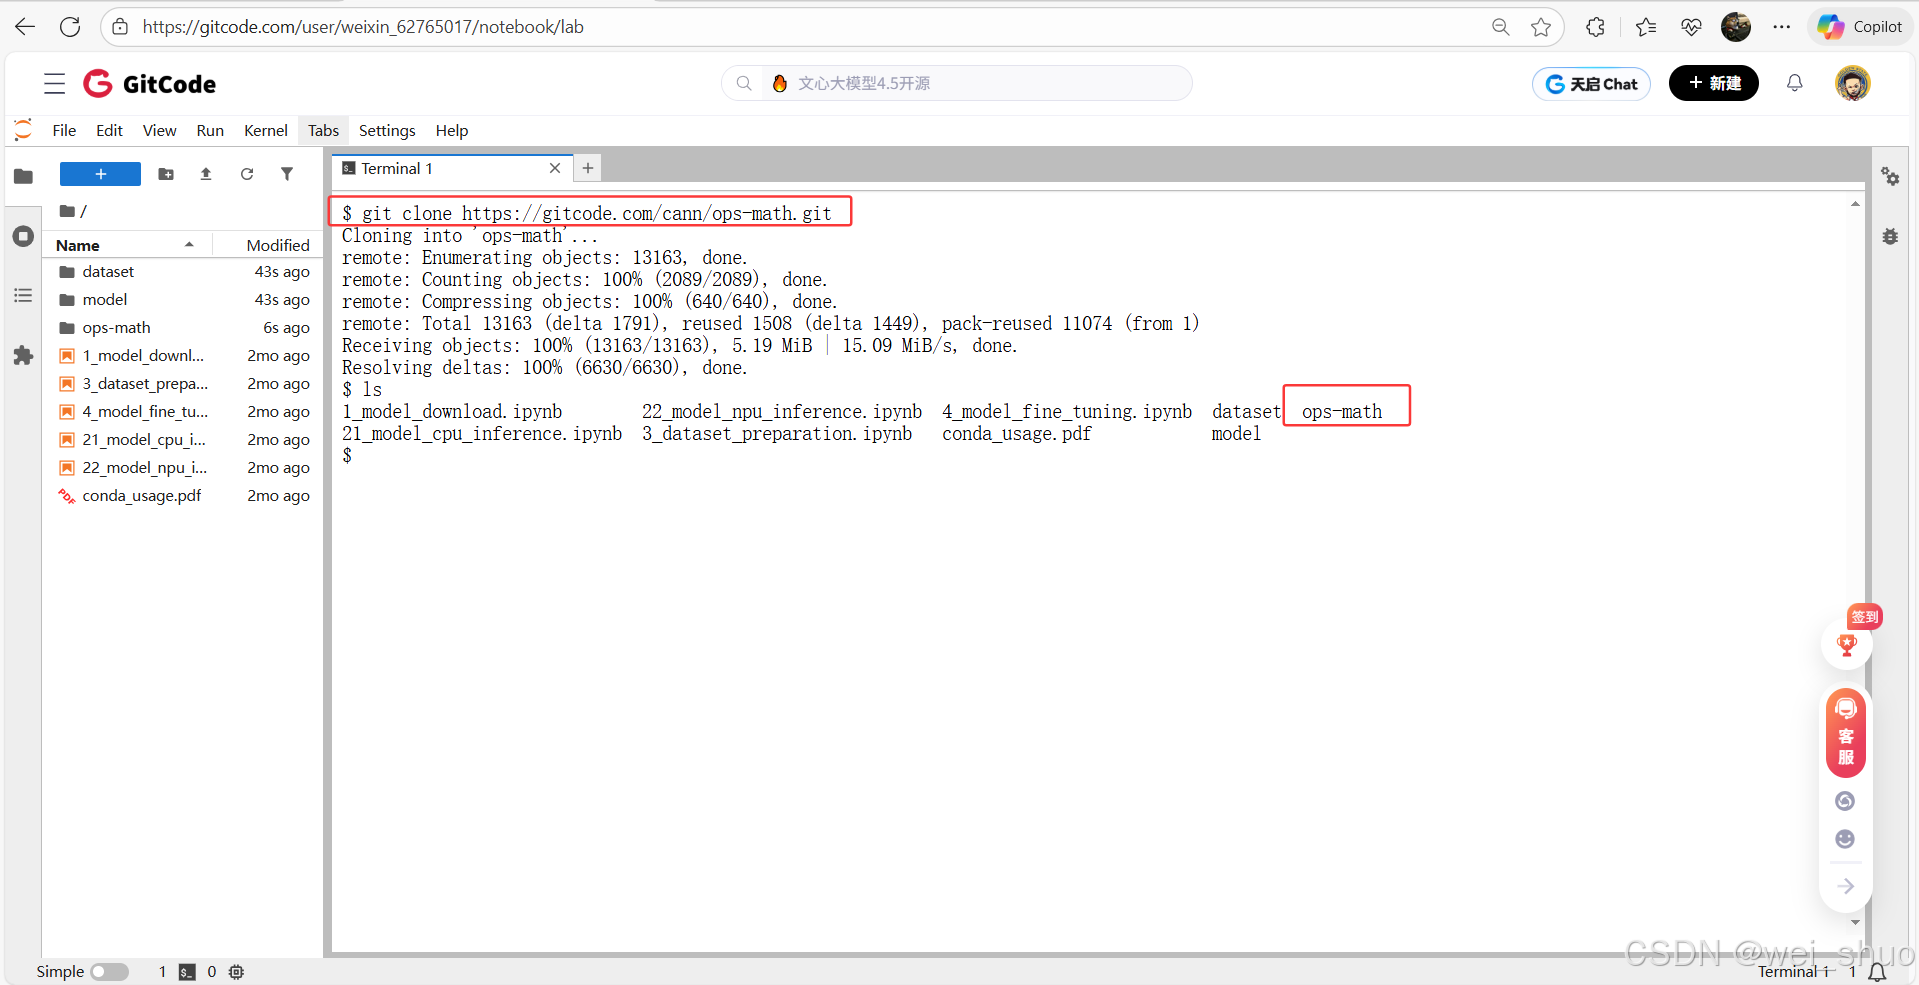
Task: Click the kernel status gear icon
Action: 237,972
